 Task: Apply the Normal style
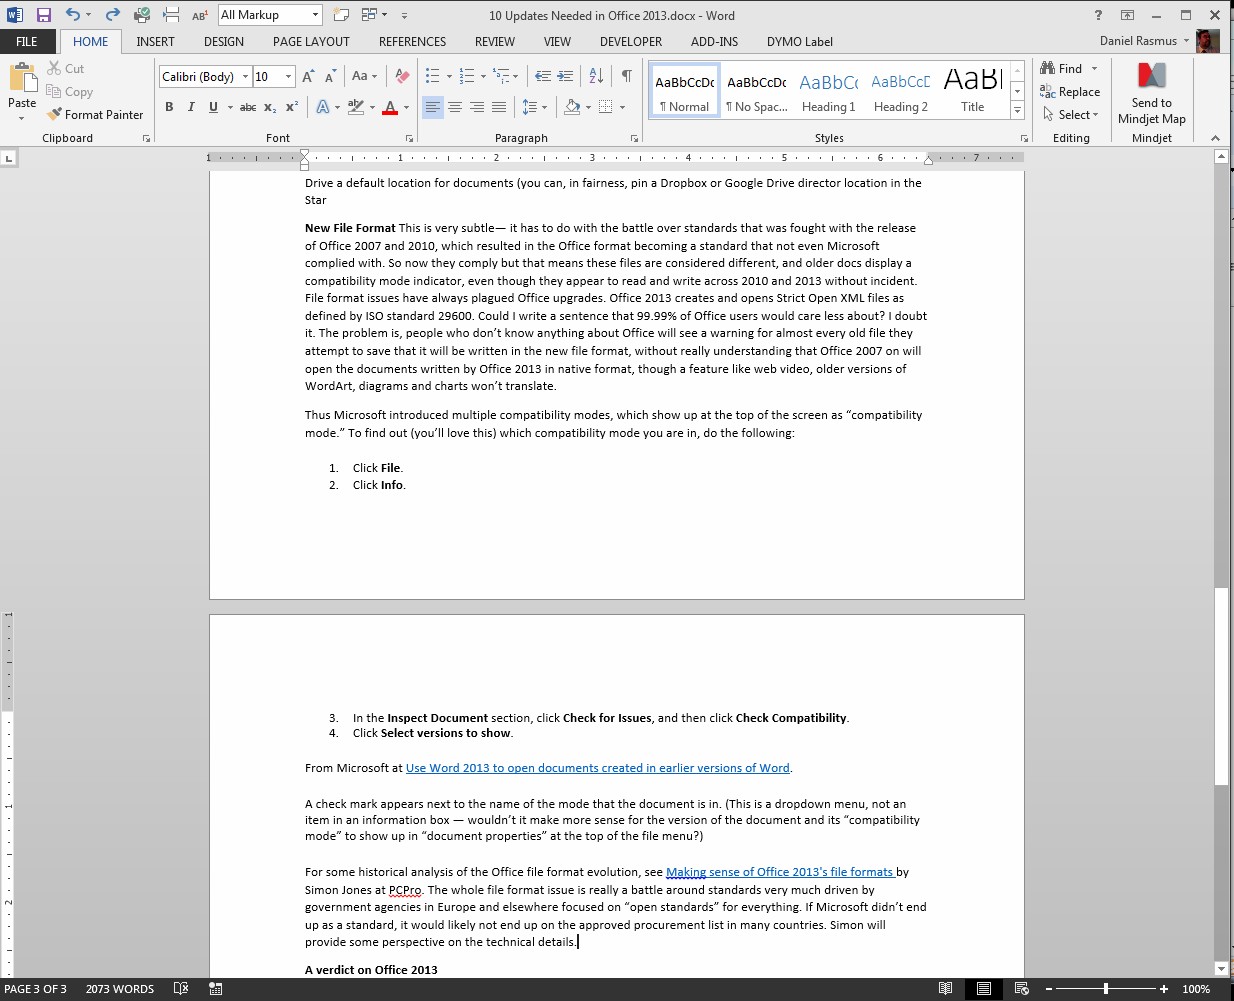tap(685, 91)
